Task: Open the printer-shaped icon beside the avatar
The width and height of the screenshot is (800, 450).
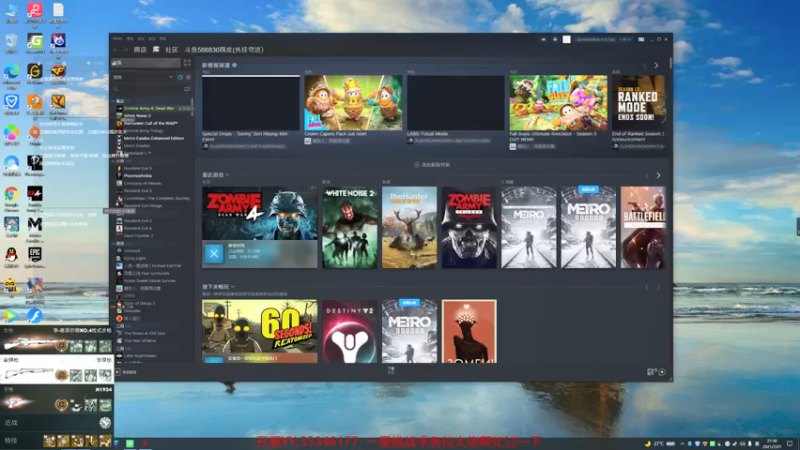Action: click(x=555, y=39)
